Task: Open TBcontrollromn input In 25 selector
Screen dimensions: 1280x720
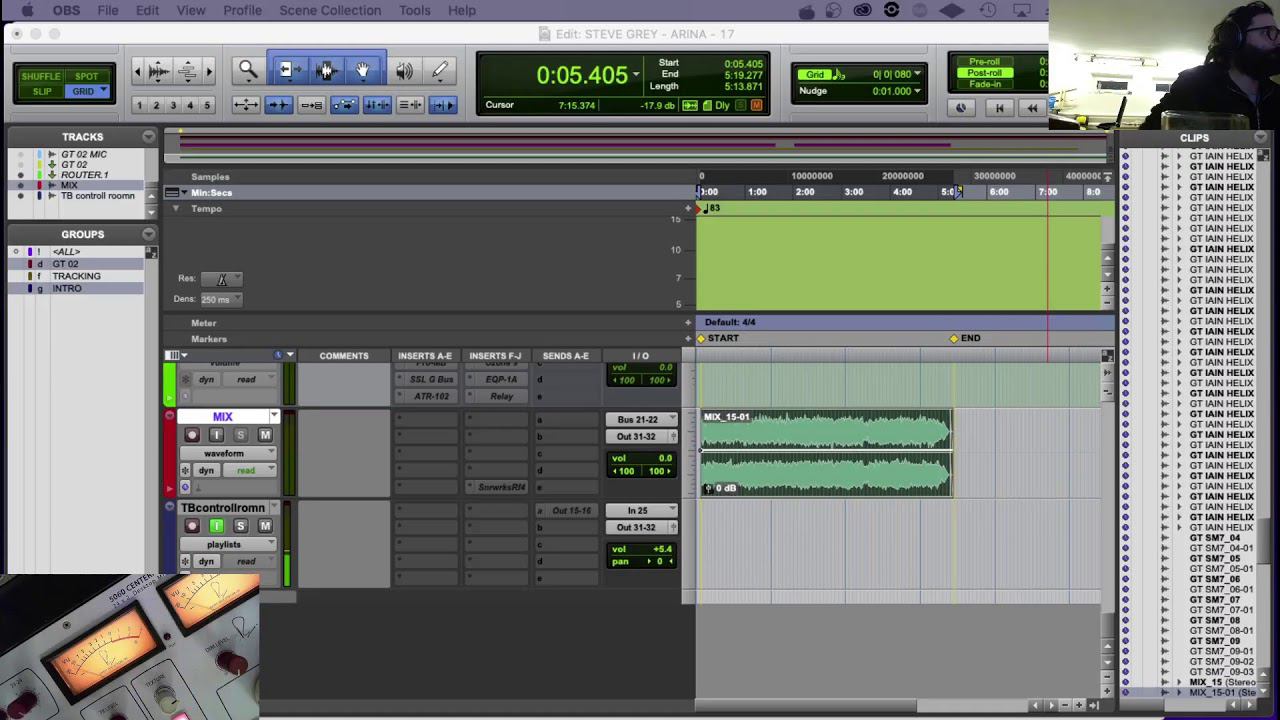Action: 640,511
